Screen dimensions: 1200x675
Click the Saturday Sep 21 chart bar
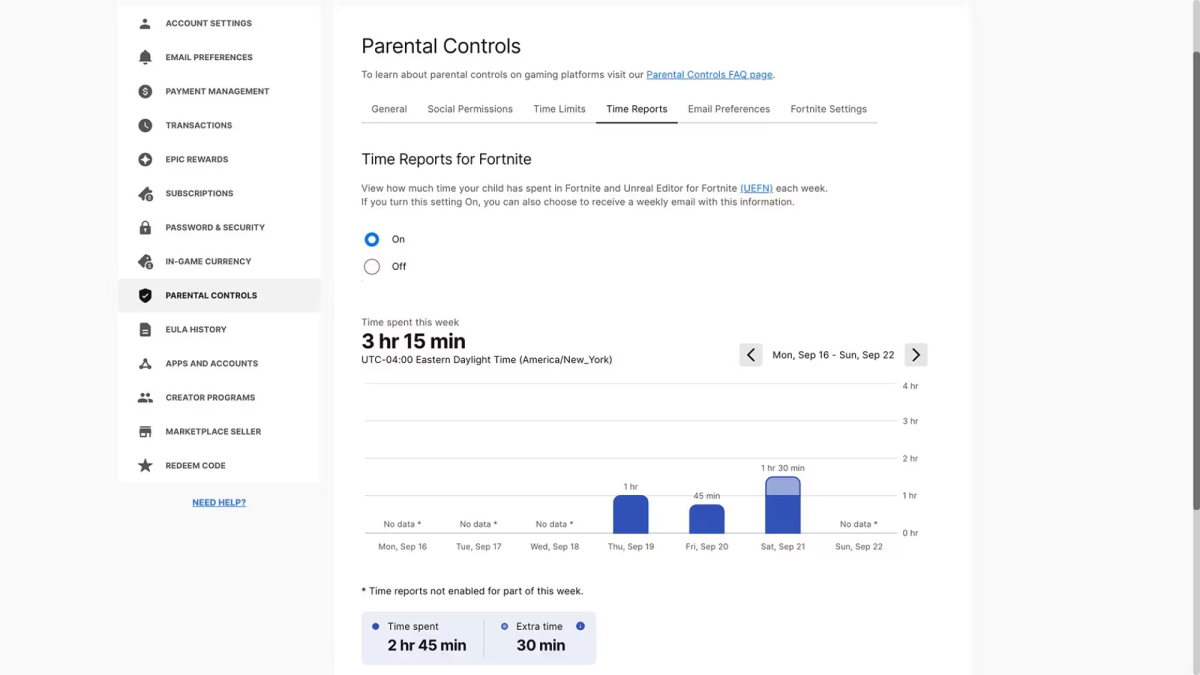782,506
